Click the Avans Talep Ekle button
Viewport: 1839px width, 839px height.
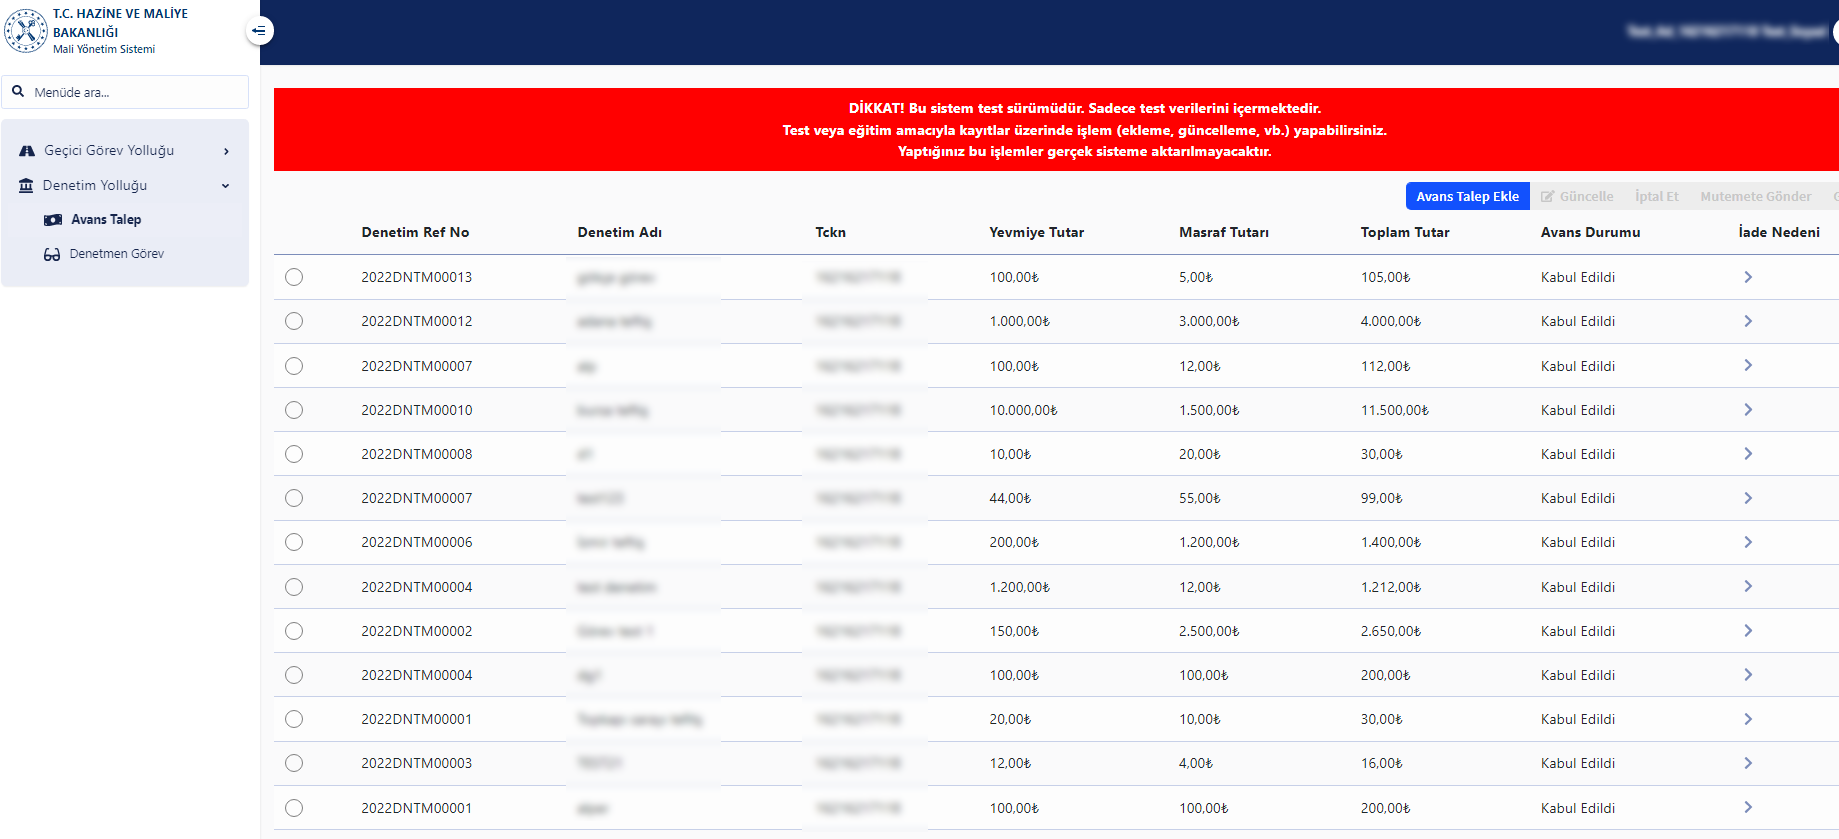(x=1467, y=197)
